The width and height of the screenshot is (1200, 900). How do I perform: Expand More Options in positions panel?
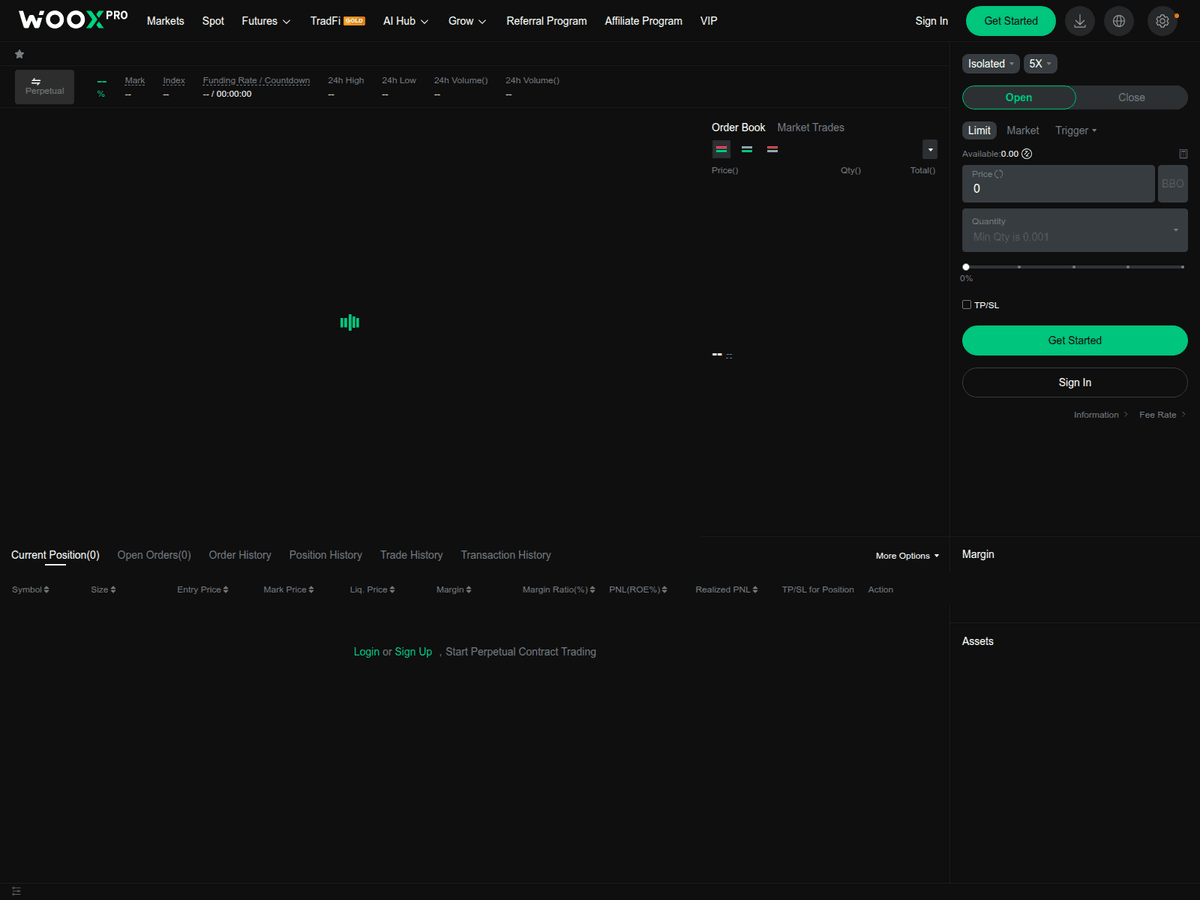click(x=907, y=556)
